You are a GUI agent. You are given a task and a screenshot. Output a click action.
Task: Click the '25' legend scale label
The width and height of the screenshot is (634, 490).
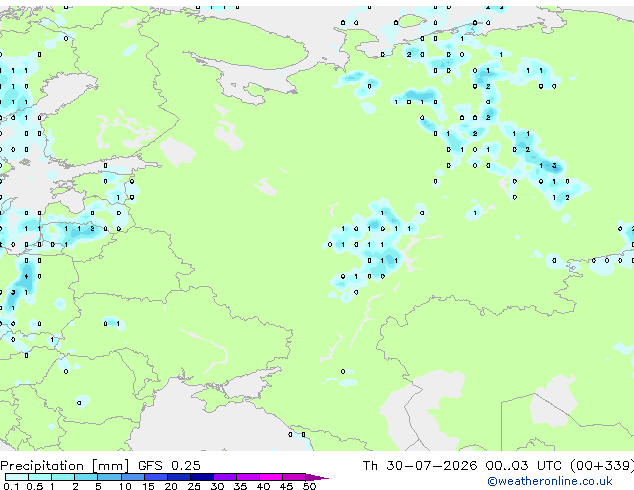(x=194, y=486)
